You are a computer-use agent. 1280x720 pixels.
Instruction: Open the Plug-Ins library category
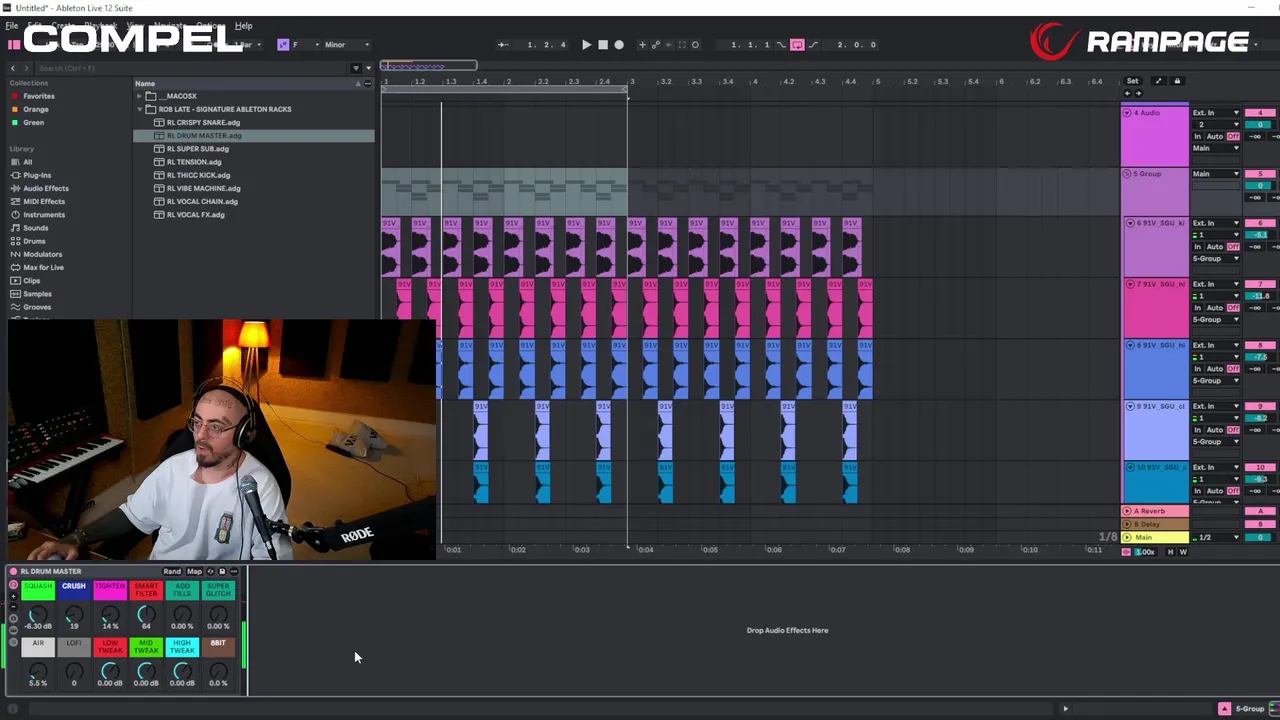tap(37, 175)
